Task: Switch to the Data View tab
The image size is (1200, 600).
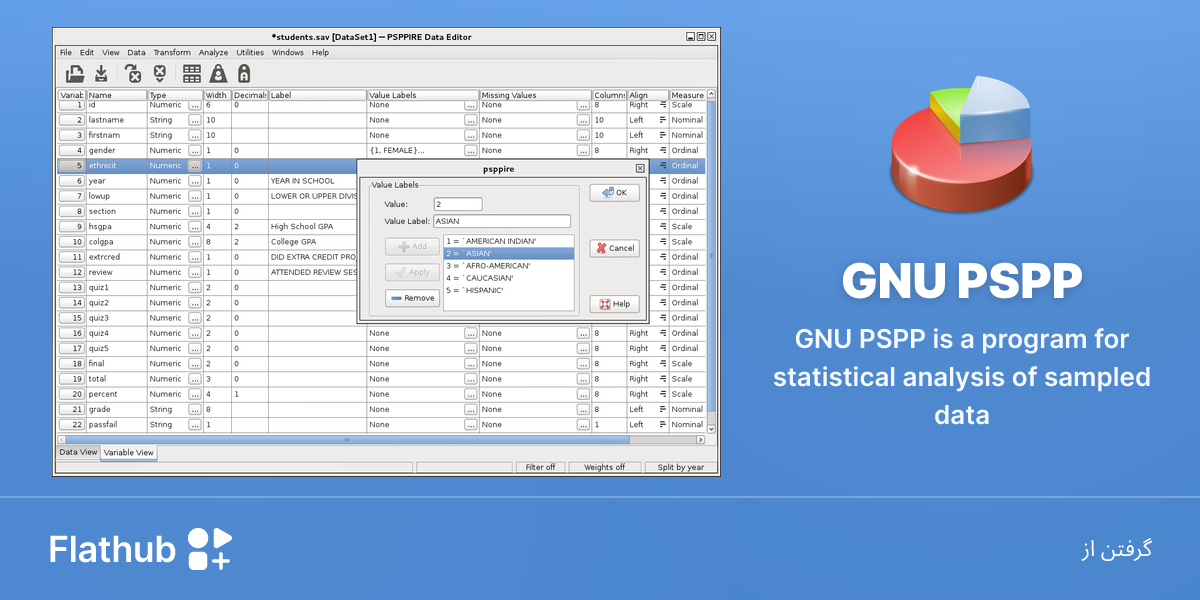Action: pos(78,452)
